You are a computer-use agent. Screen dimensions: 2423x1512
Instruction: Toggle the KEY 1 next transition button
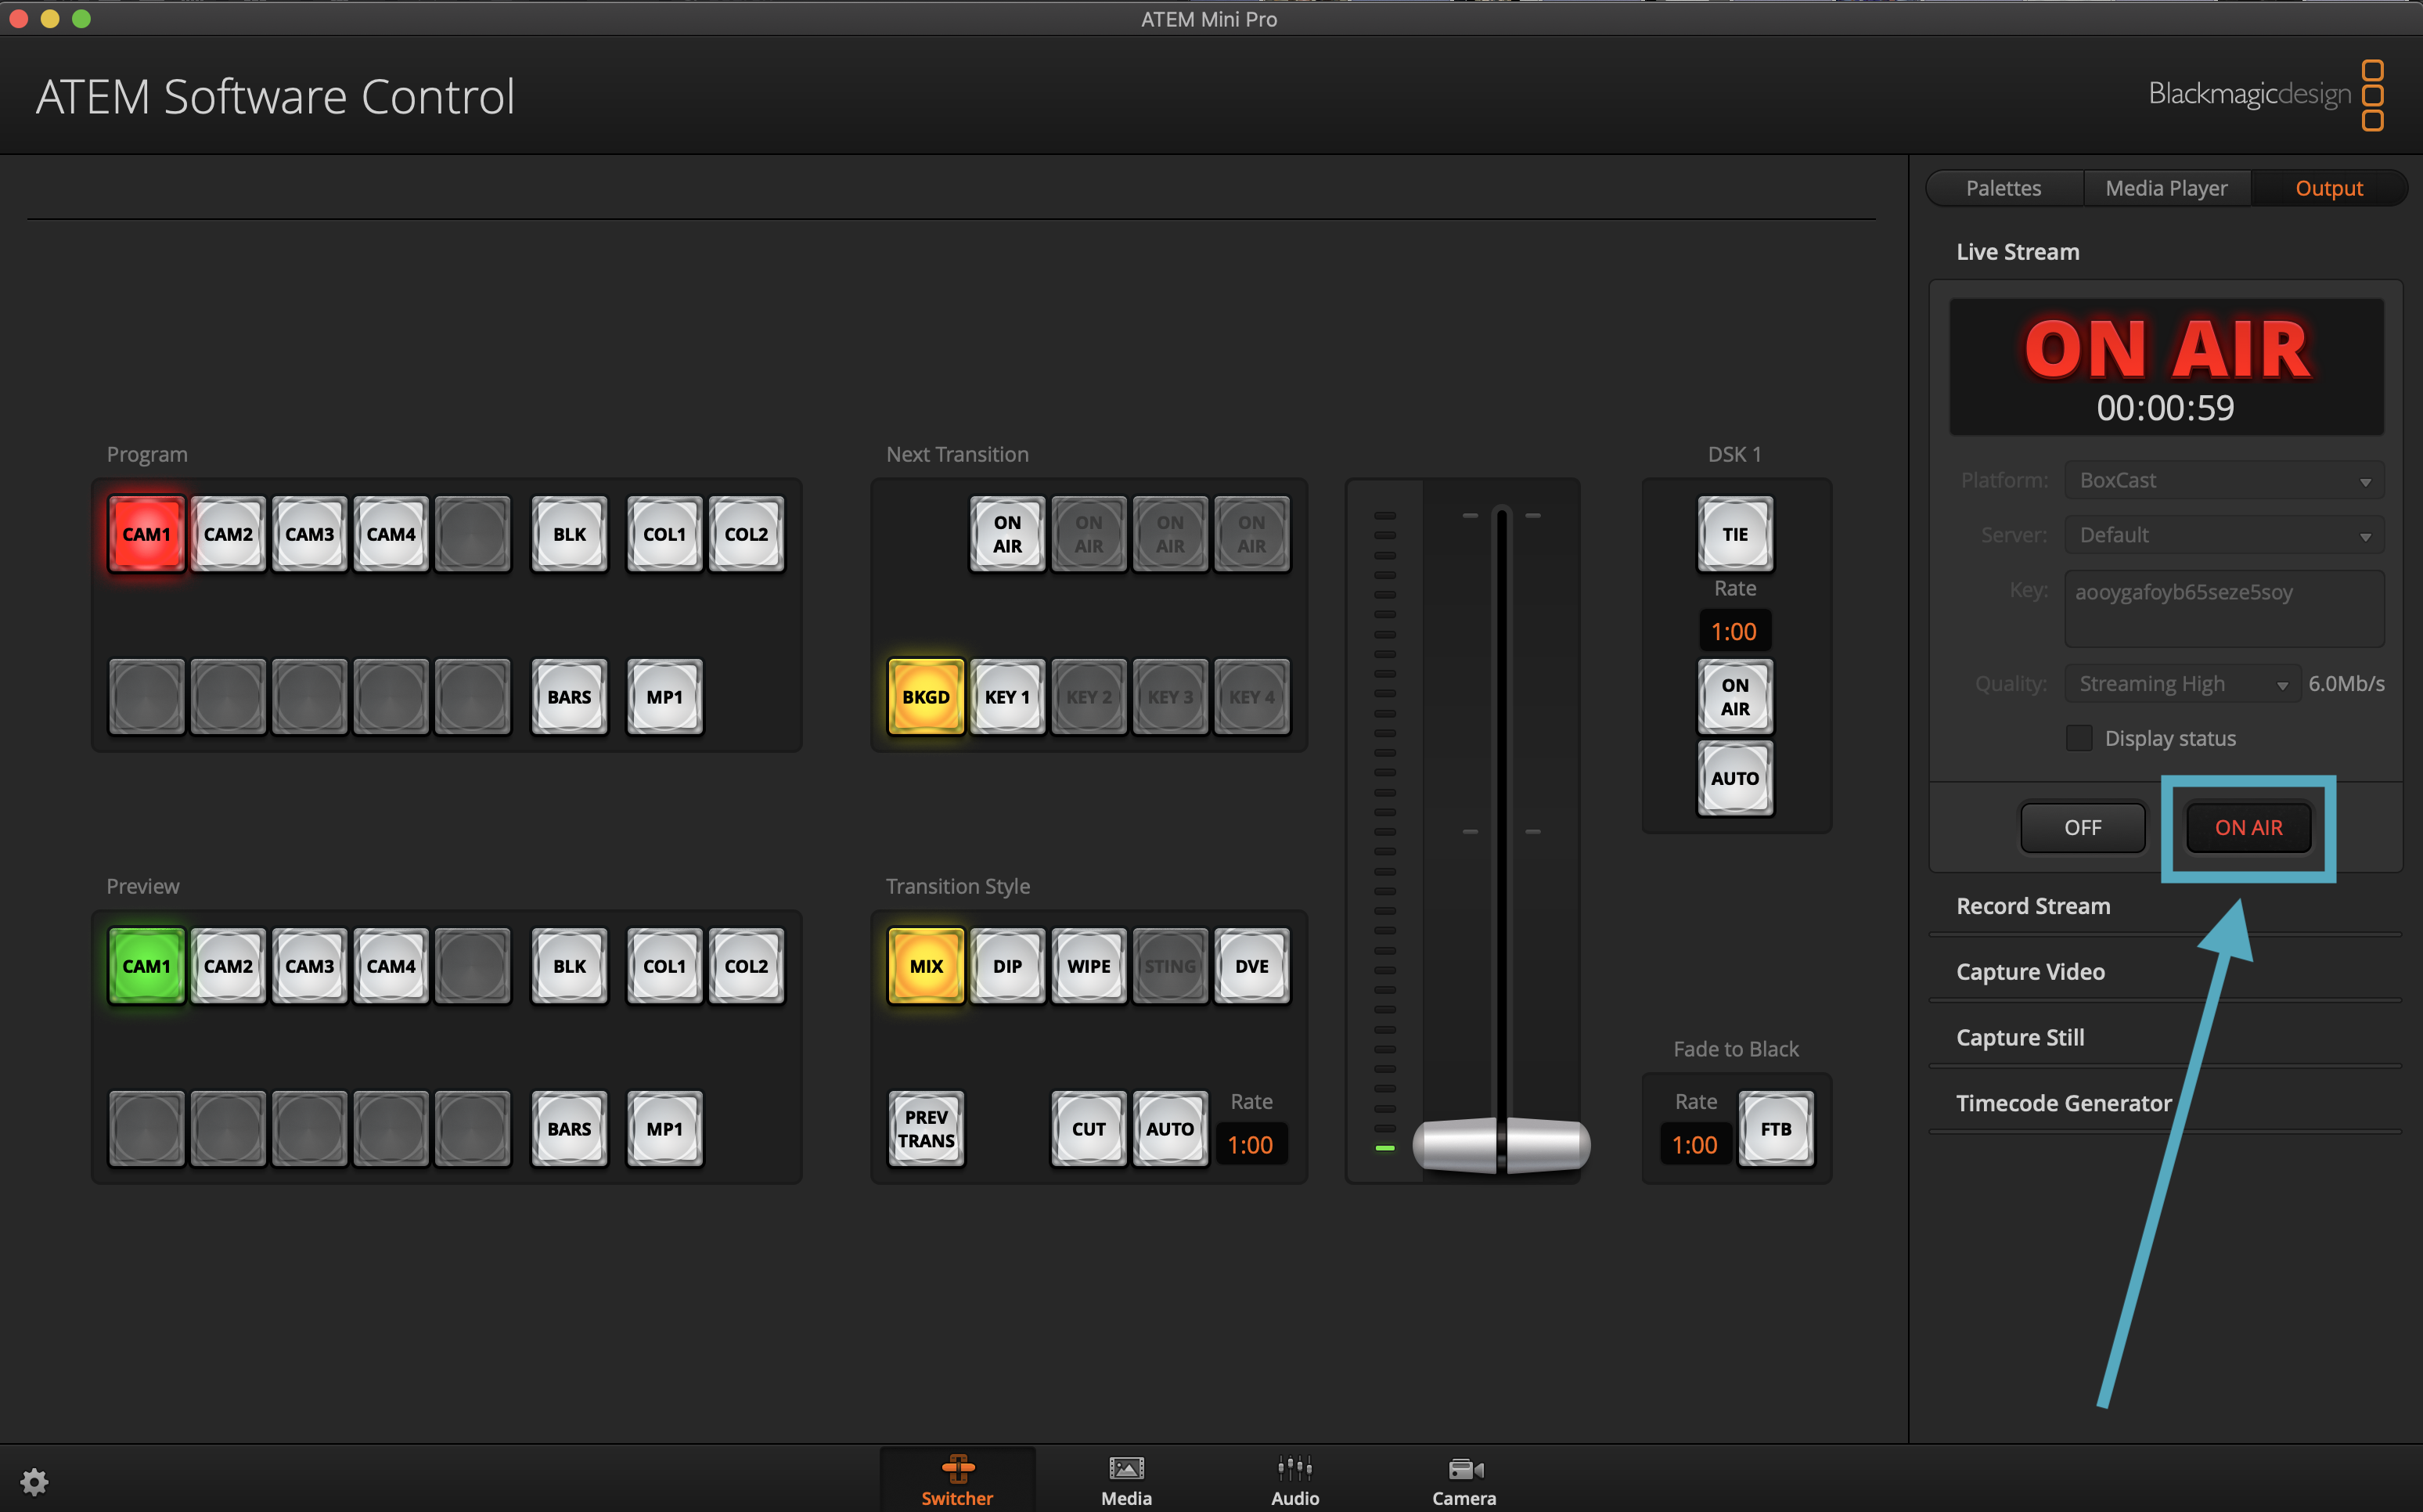tap(1007, 697)
